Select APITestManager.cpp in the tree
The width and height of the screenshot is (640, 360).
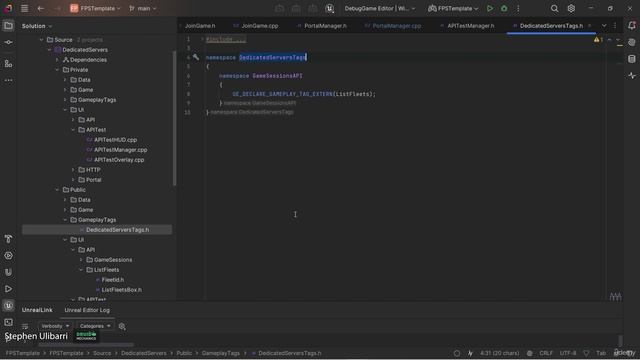pos(120,150)
